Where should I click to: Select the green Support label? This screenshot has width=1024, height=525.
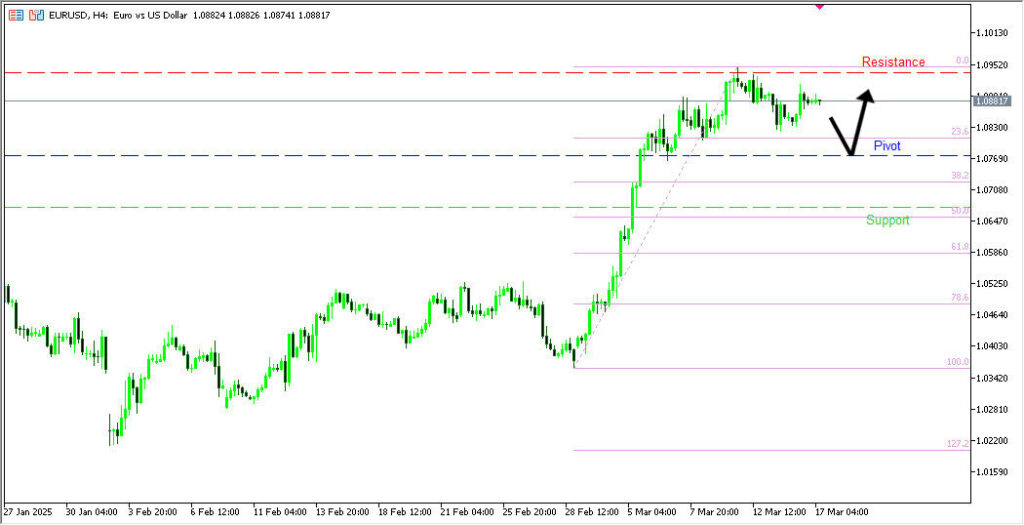[x=888, y=220]
